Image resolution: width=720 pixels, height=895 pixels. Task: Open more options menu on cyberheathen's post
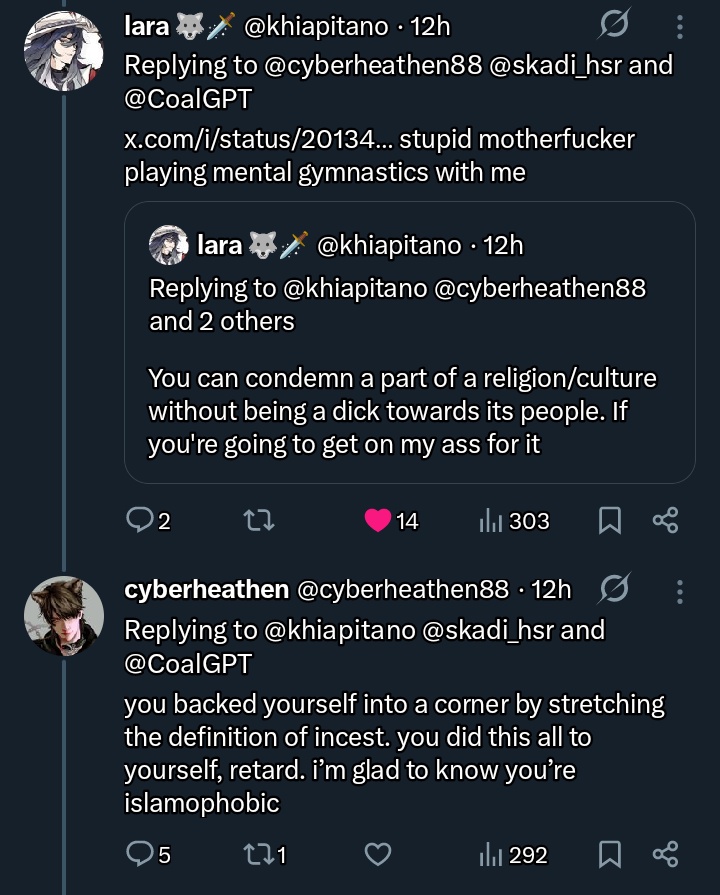(x=681, y=591)
